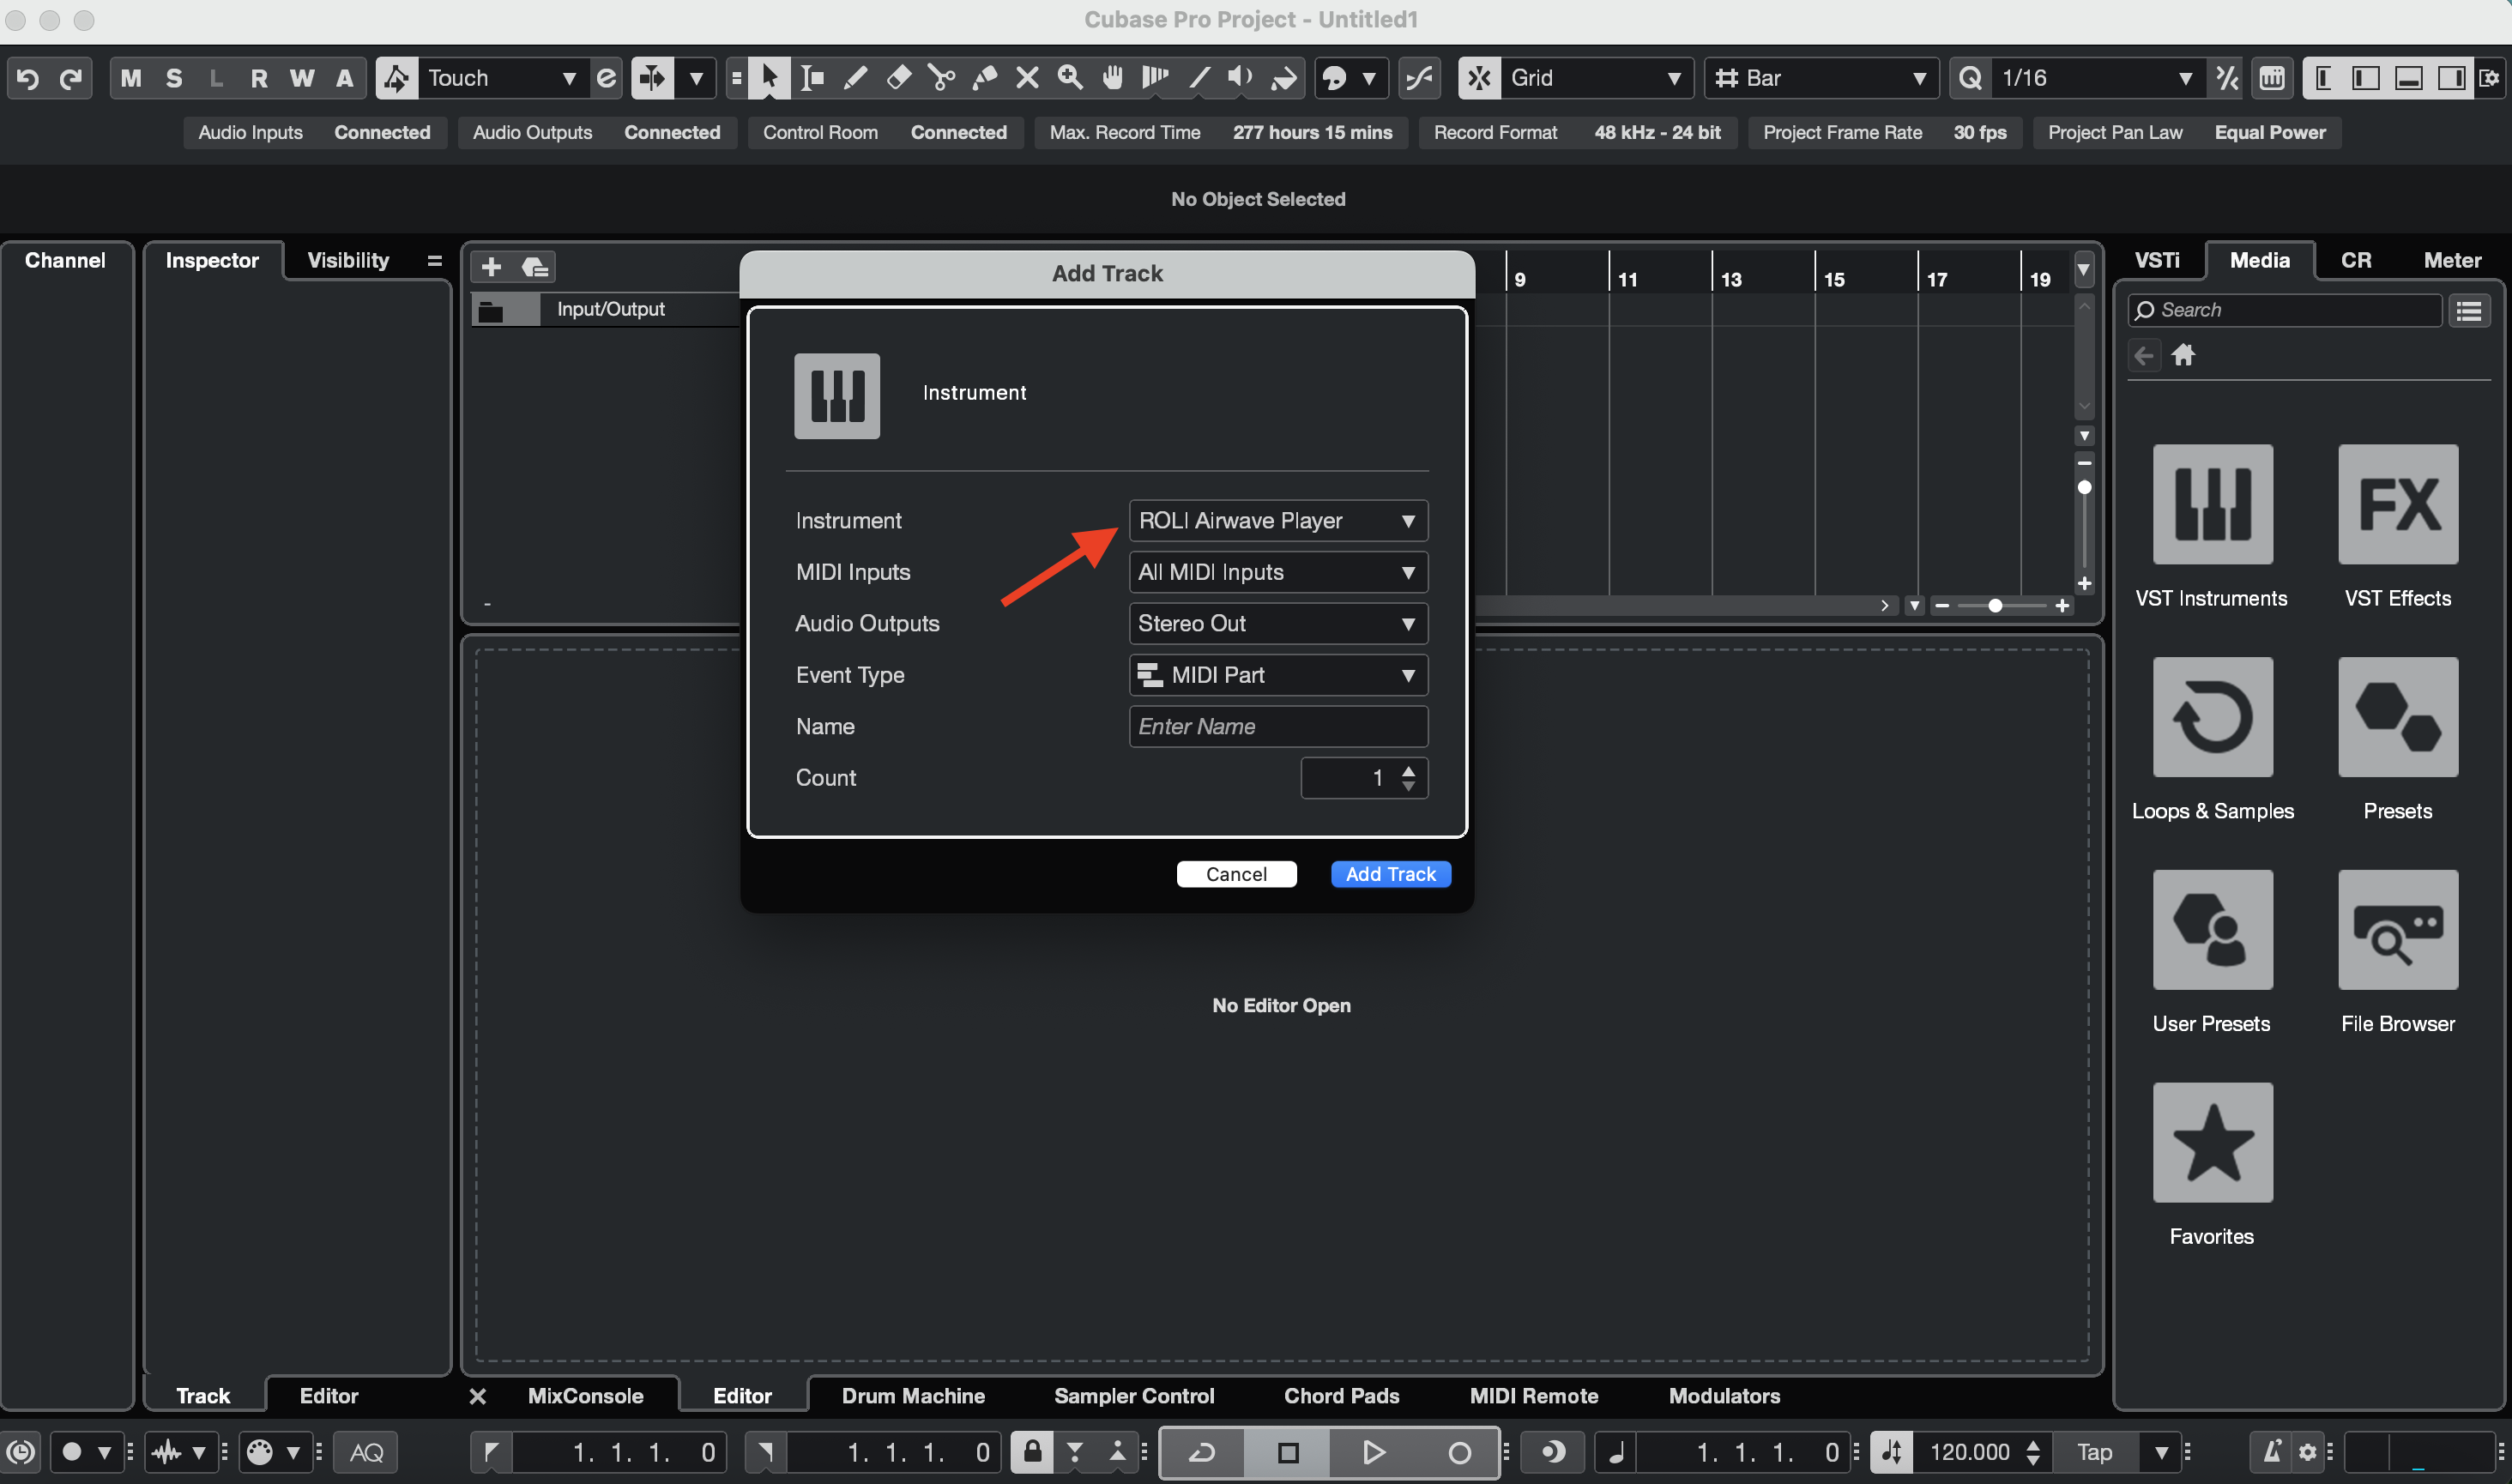The image size is (2512, 1484).
Task: Open VST Instruments in Media rack
Action: click(x=2211, y=504)
